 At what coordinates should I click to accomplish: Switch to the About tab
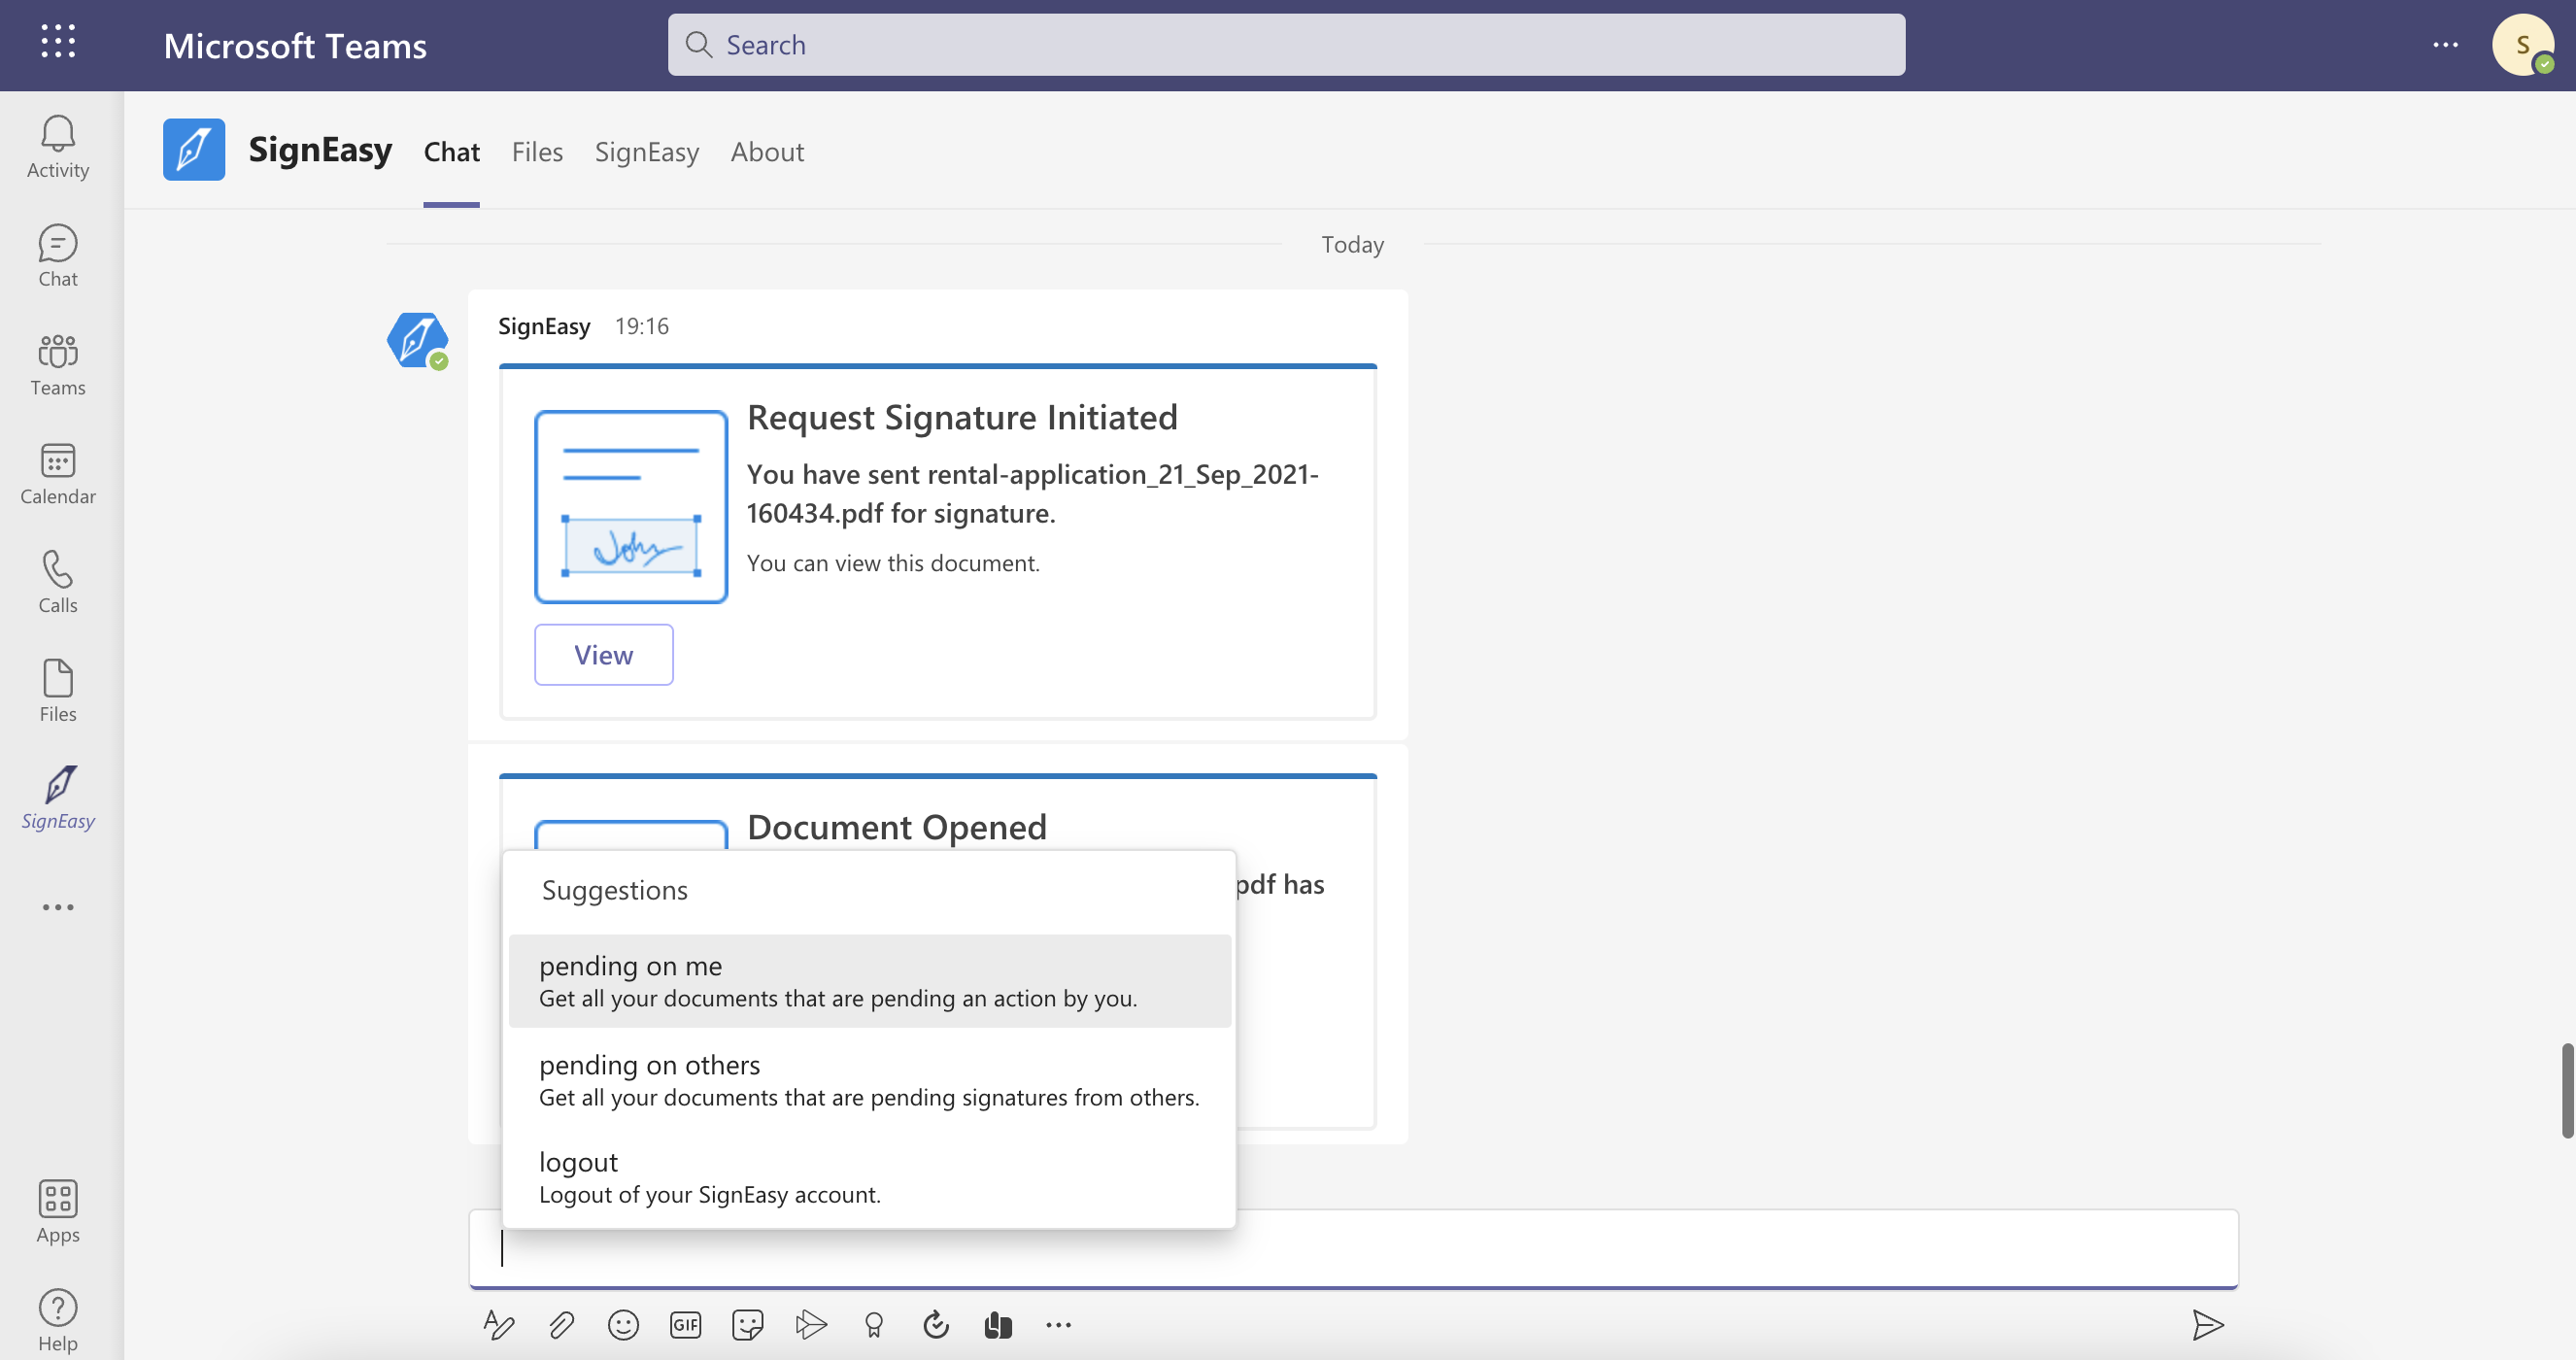tap(767, 152)
